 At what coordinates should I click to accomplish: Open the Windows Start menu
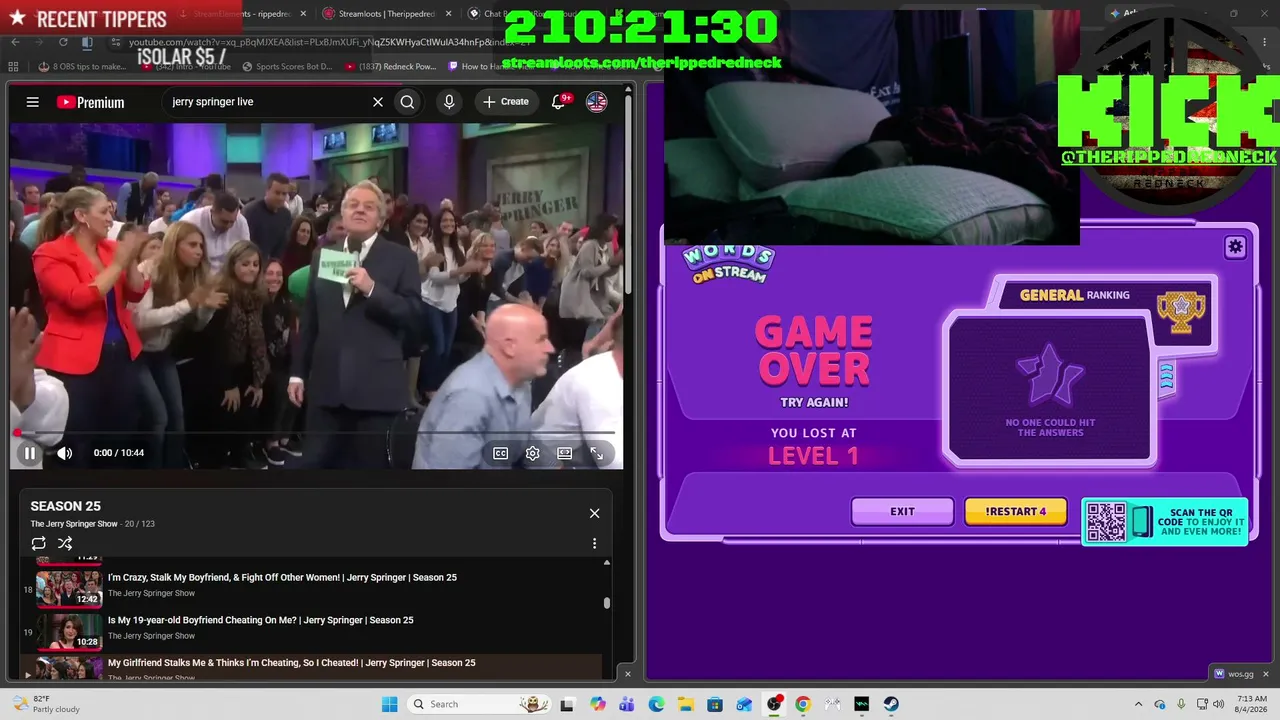click(x=390, y=704)
